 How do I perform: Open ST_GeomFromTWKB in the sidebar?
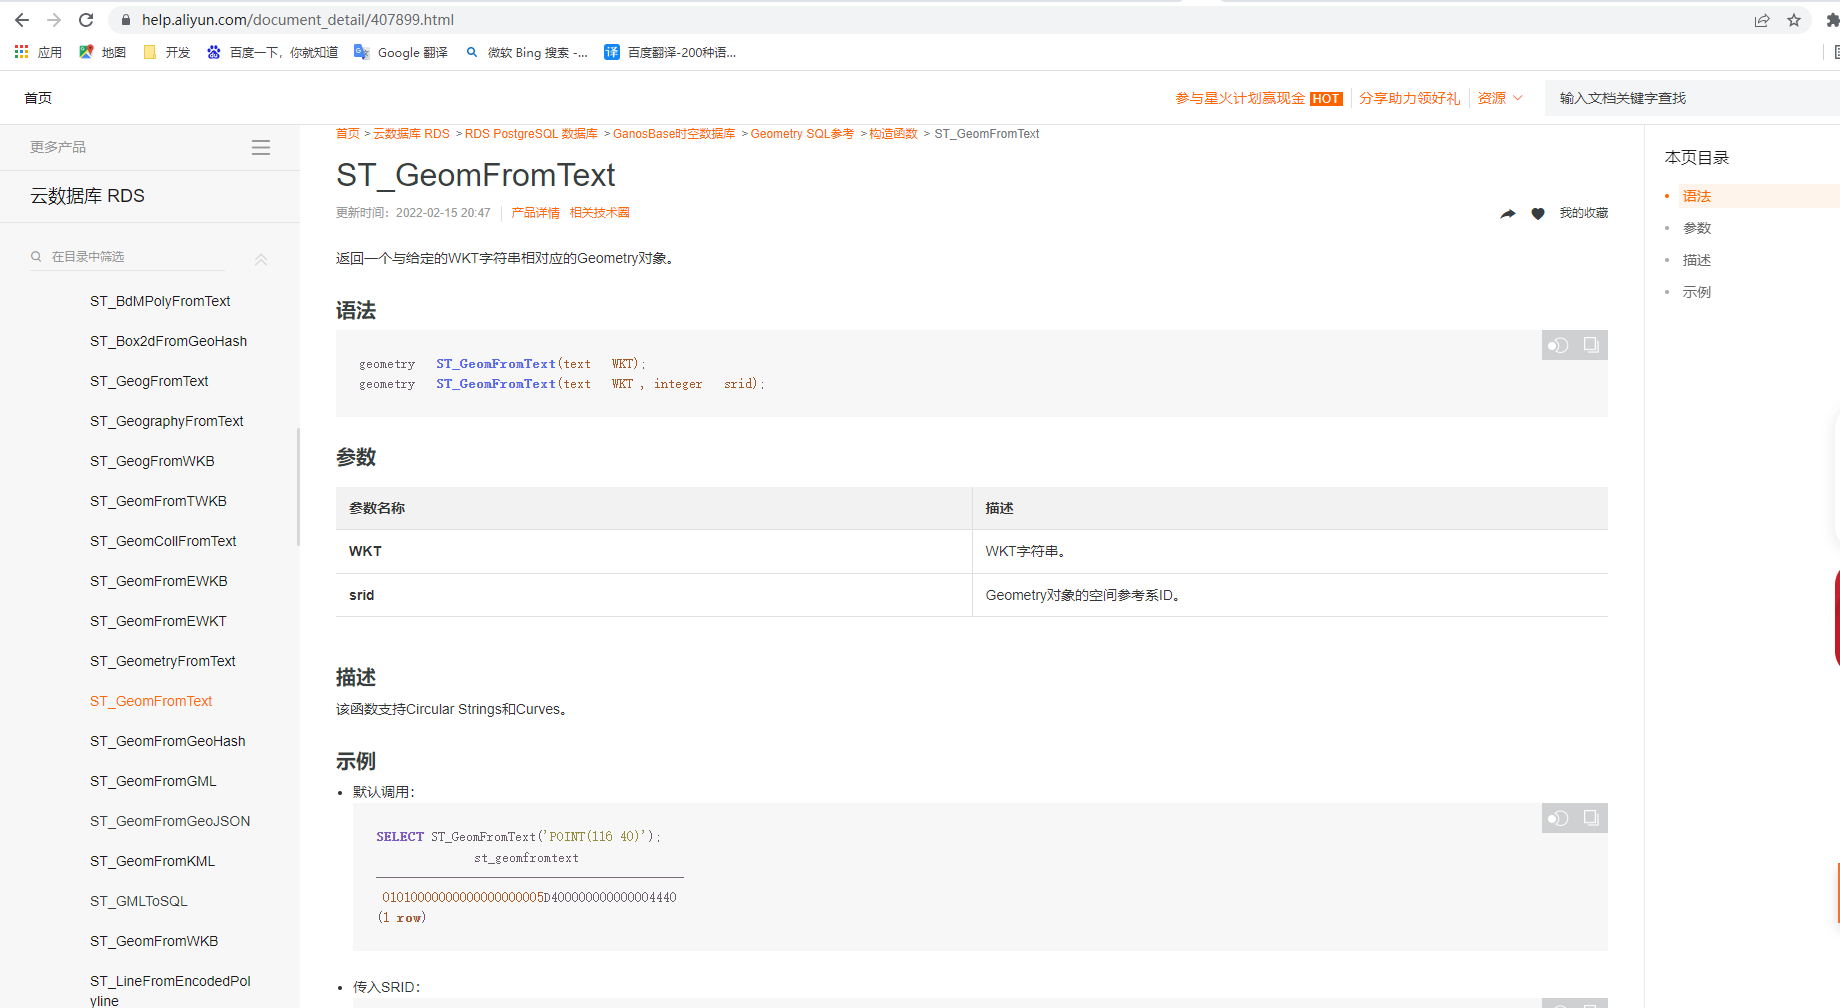[158, 501]
